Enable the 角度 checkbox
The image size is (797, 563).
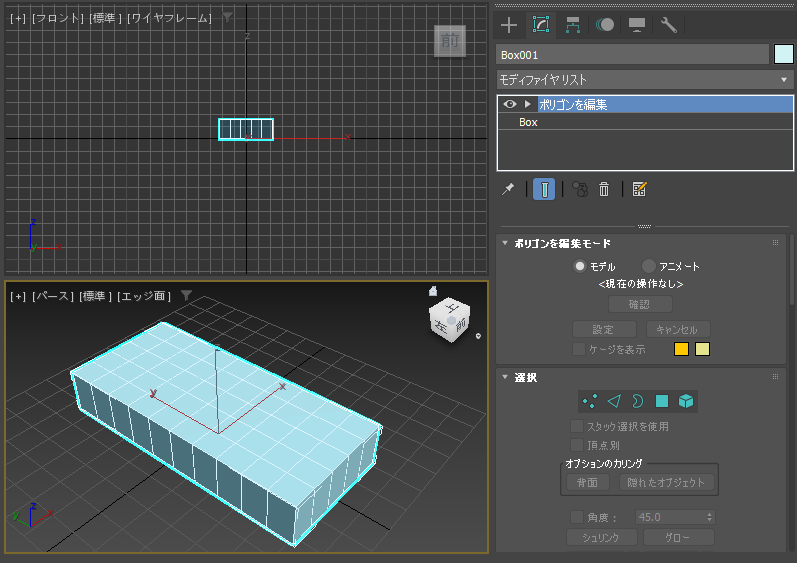pyautogui.click(x=576, y=517)
